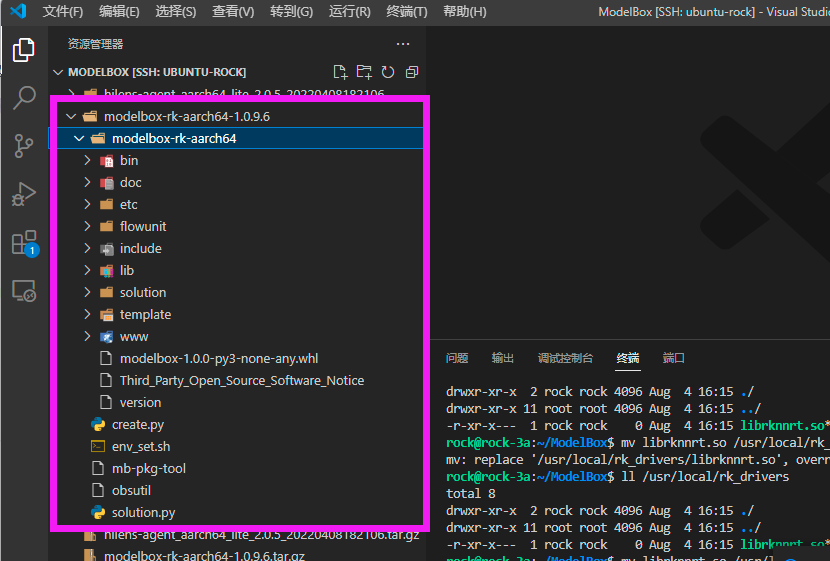This screenshot has width=830, height=561.
Task: Open the obsutil file
Action: pos(131,491)
